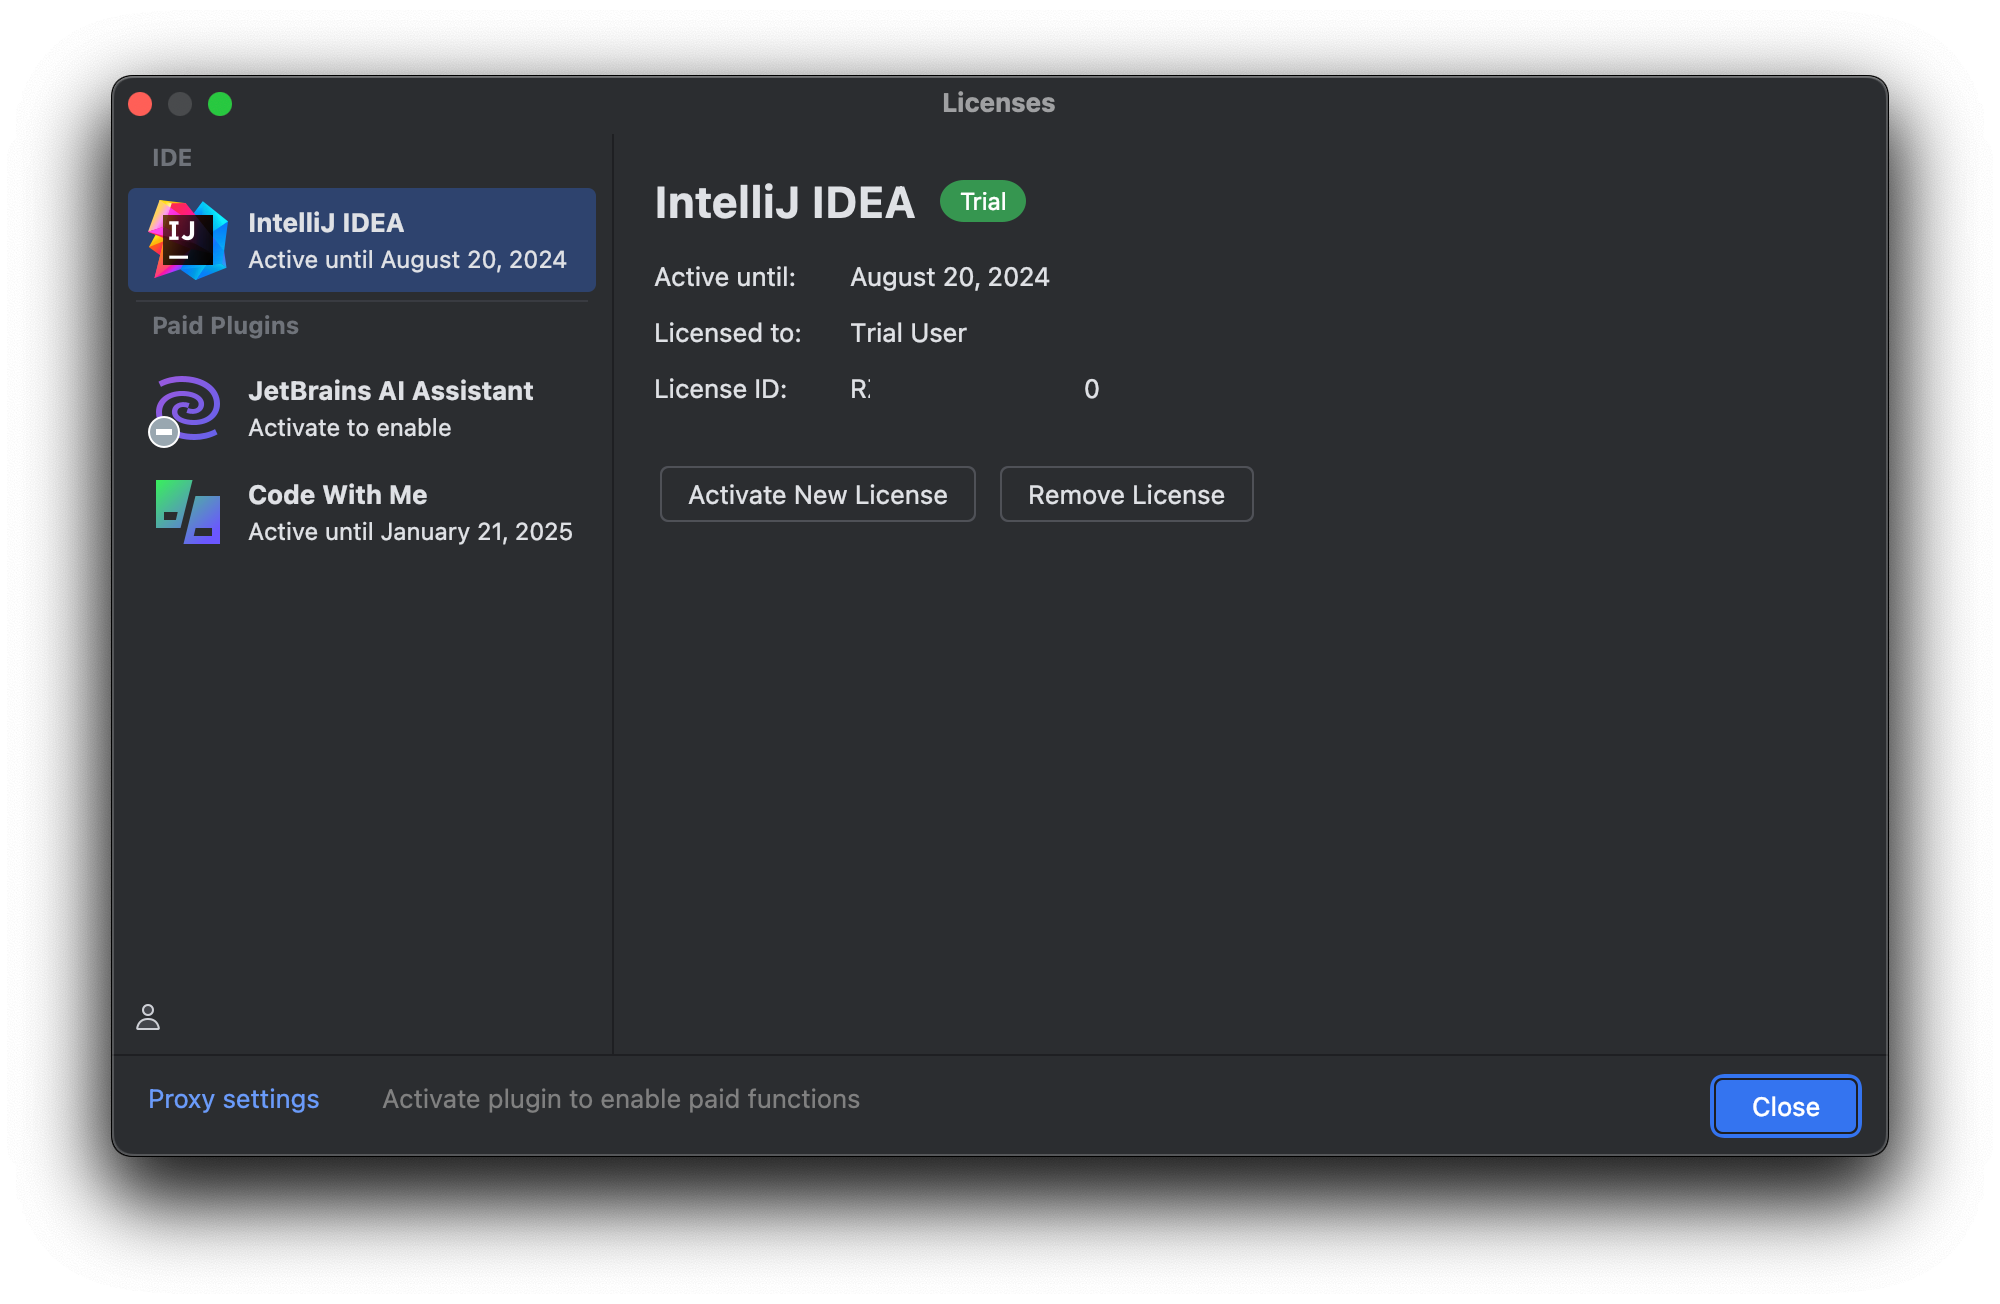Viewport: 2000px width, 1304px height.
Task: Click the License ID value
Action: click(975, 389)
